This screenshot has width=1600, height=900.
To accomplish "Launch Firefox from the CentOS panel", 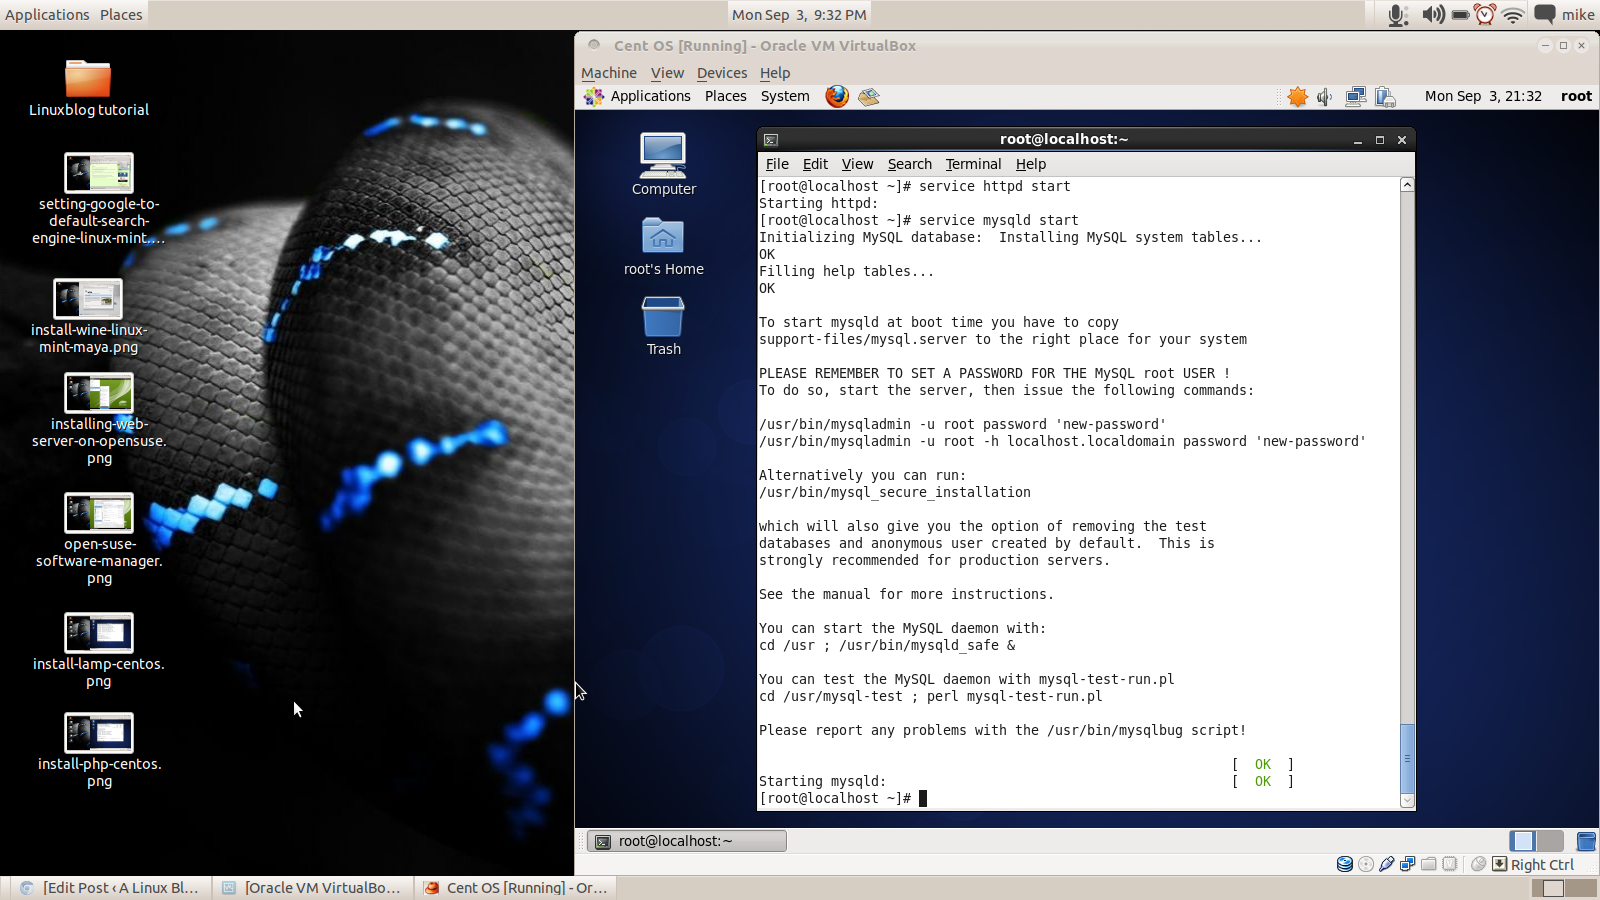I will [837, 96].
